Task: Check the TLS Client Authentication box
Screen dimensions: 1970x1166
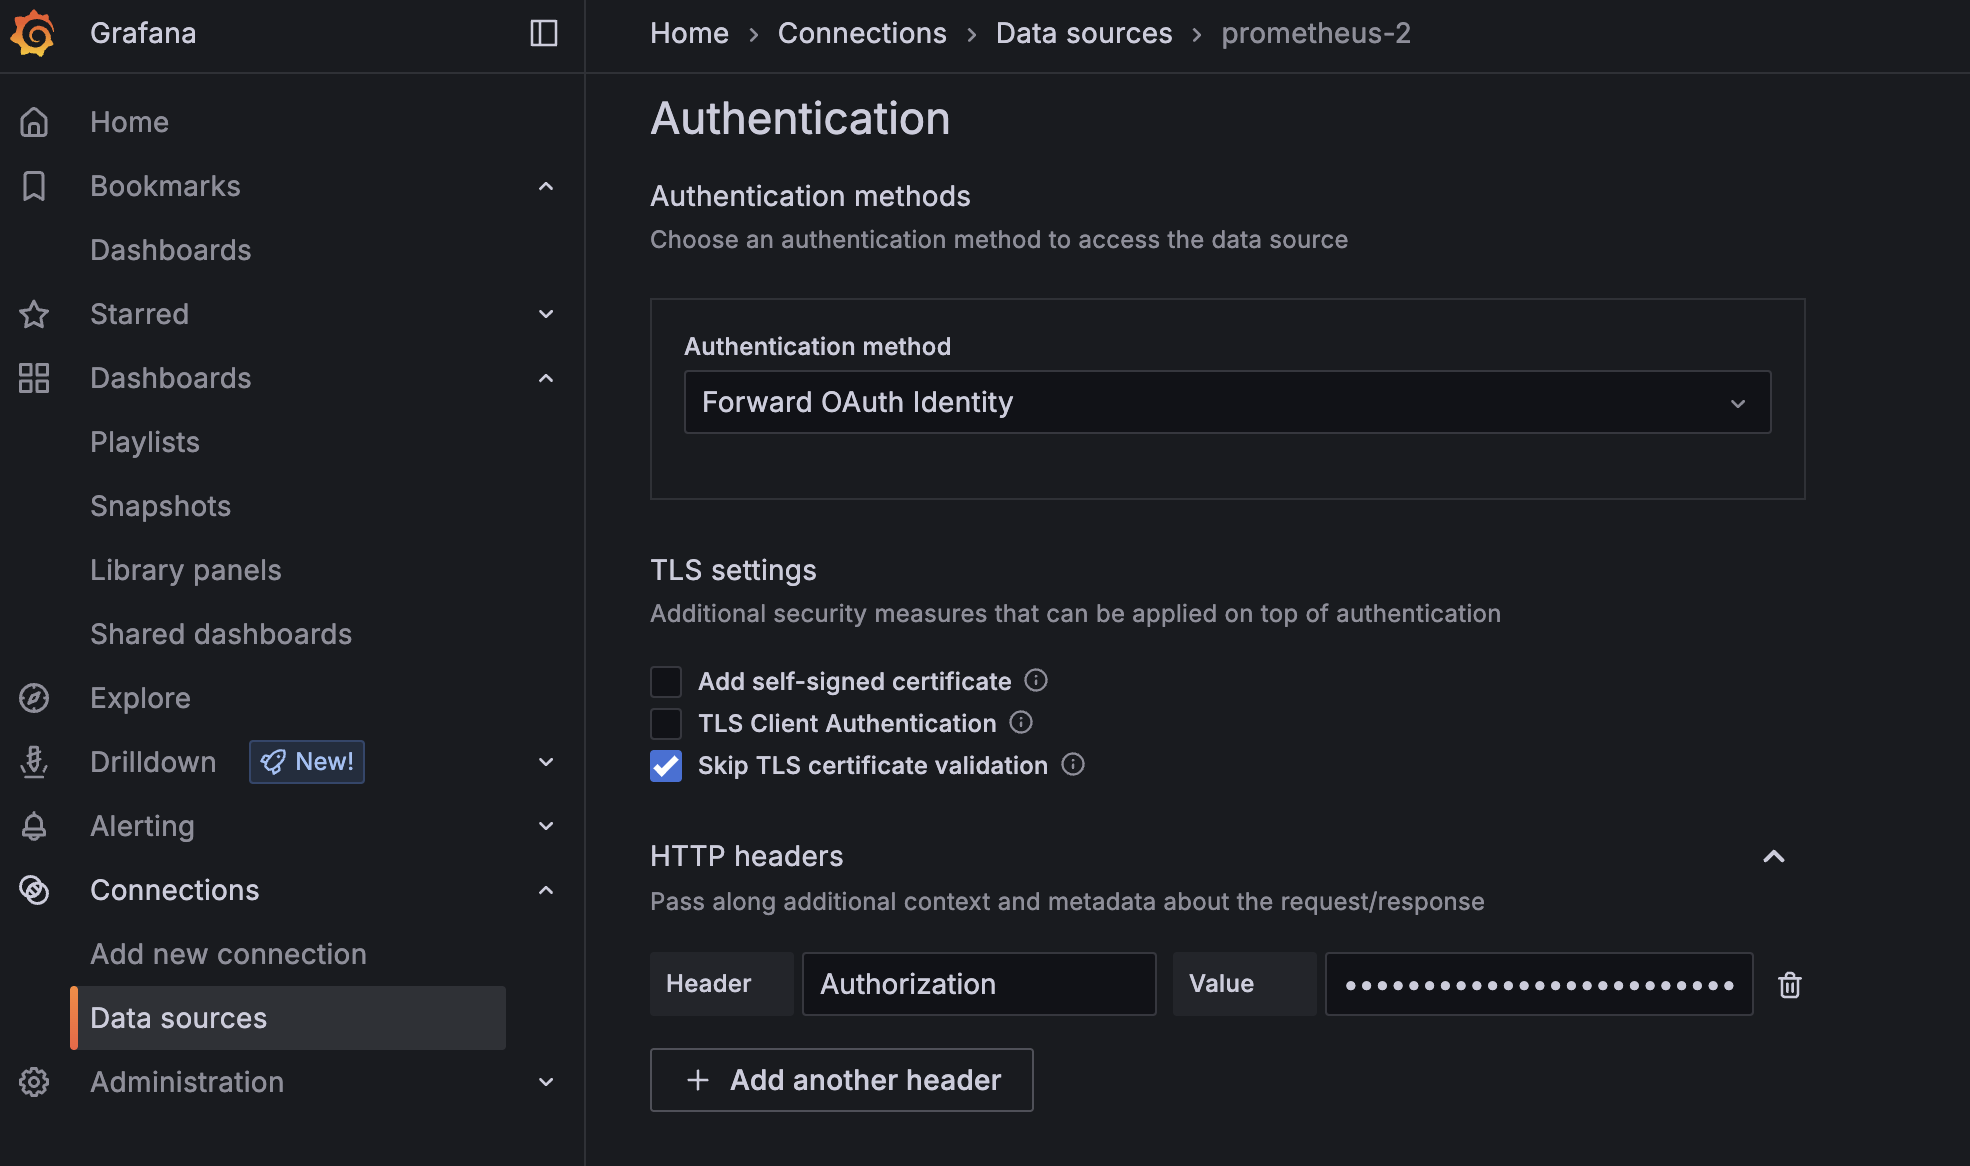Action: coord(666,724)
